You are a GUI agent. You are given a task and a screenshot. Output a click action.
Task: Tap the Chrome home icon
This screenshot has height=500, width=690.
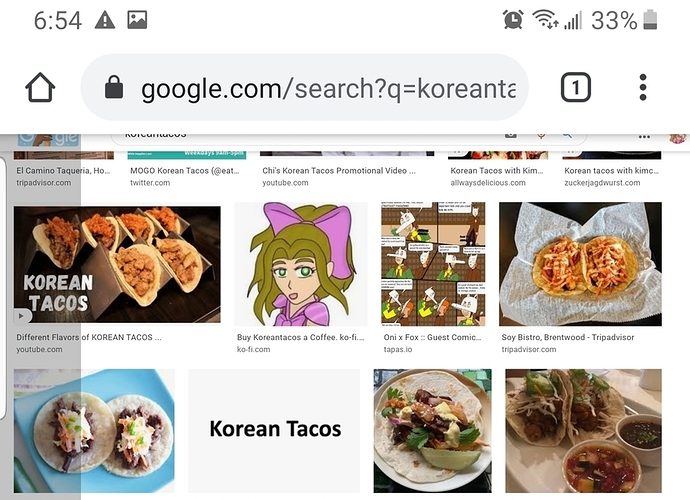point(41,88)
